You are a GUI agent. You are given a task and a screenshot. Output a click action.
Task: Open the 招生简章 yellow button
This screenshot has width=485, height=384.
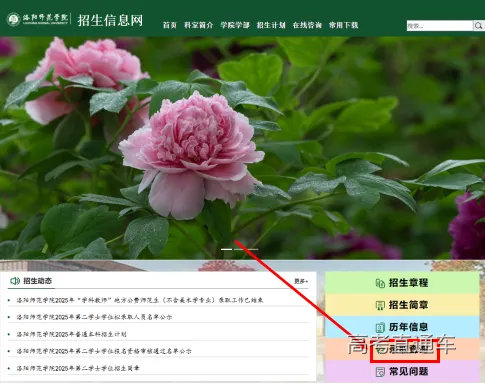pyautogui.click(x=402, y=305)
